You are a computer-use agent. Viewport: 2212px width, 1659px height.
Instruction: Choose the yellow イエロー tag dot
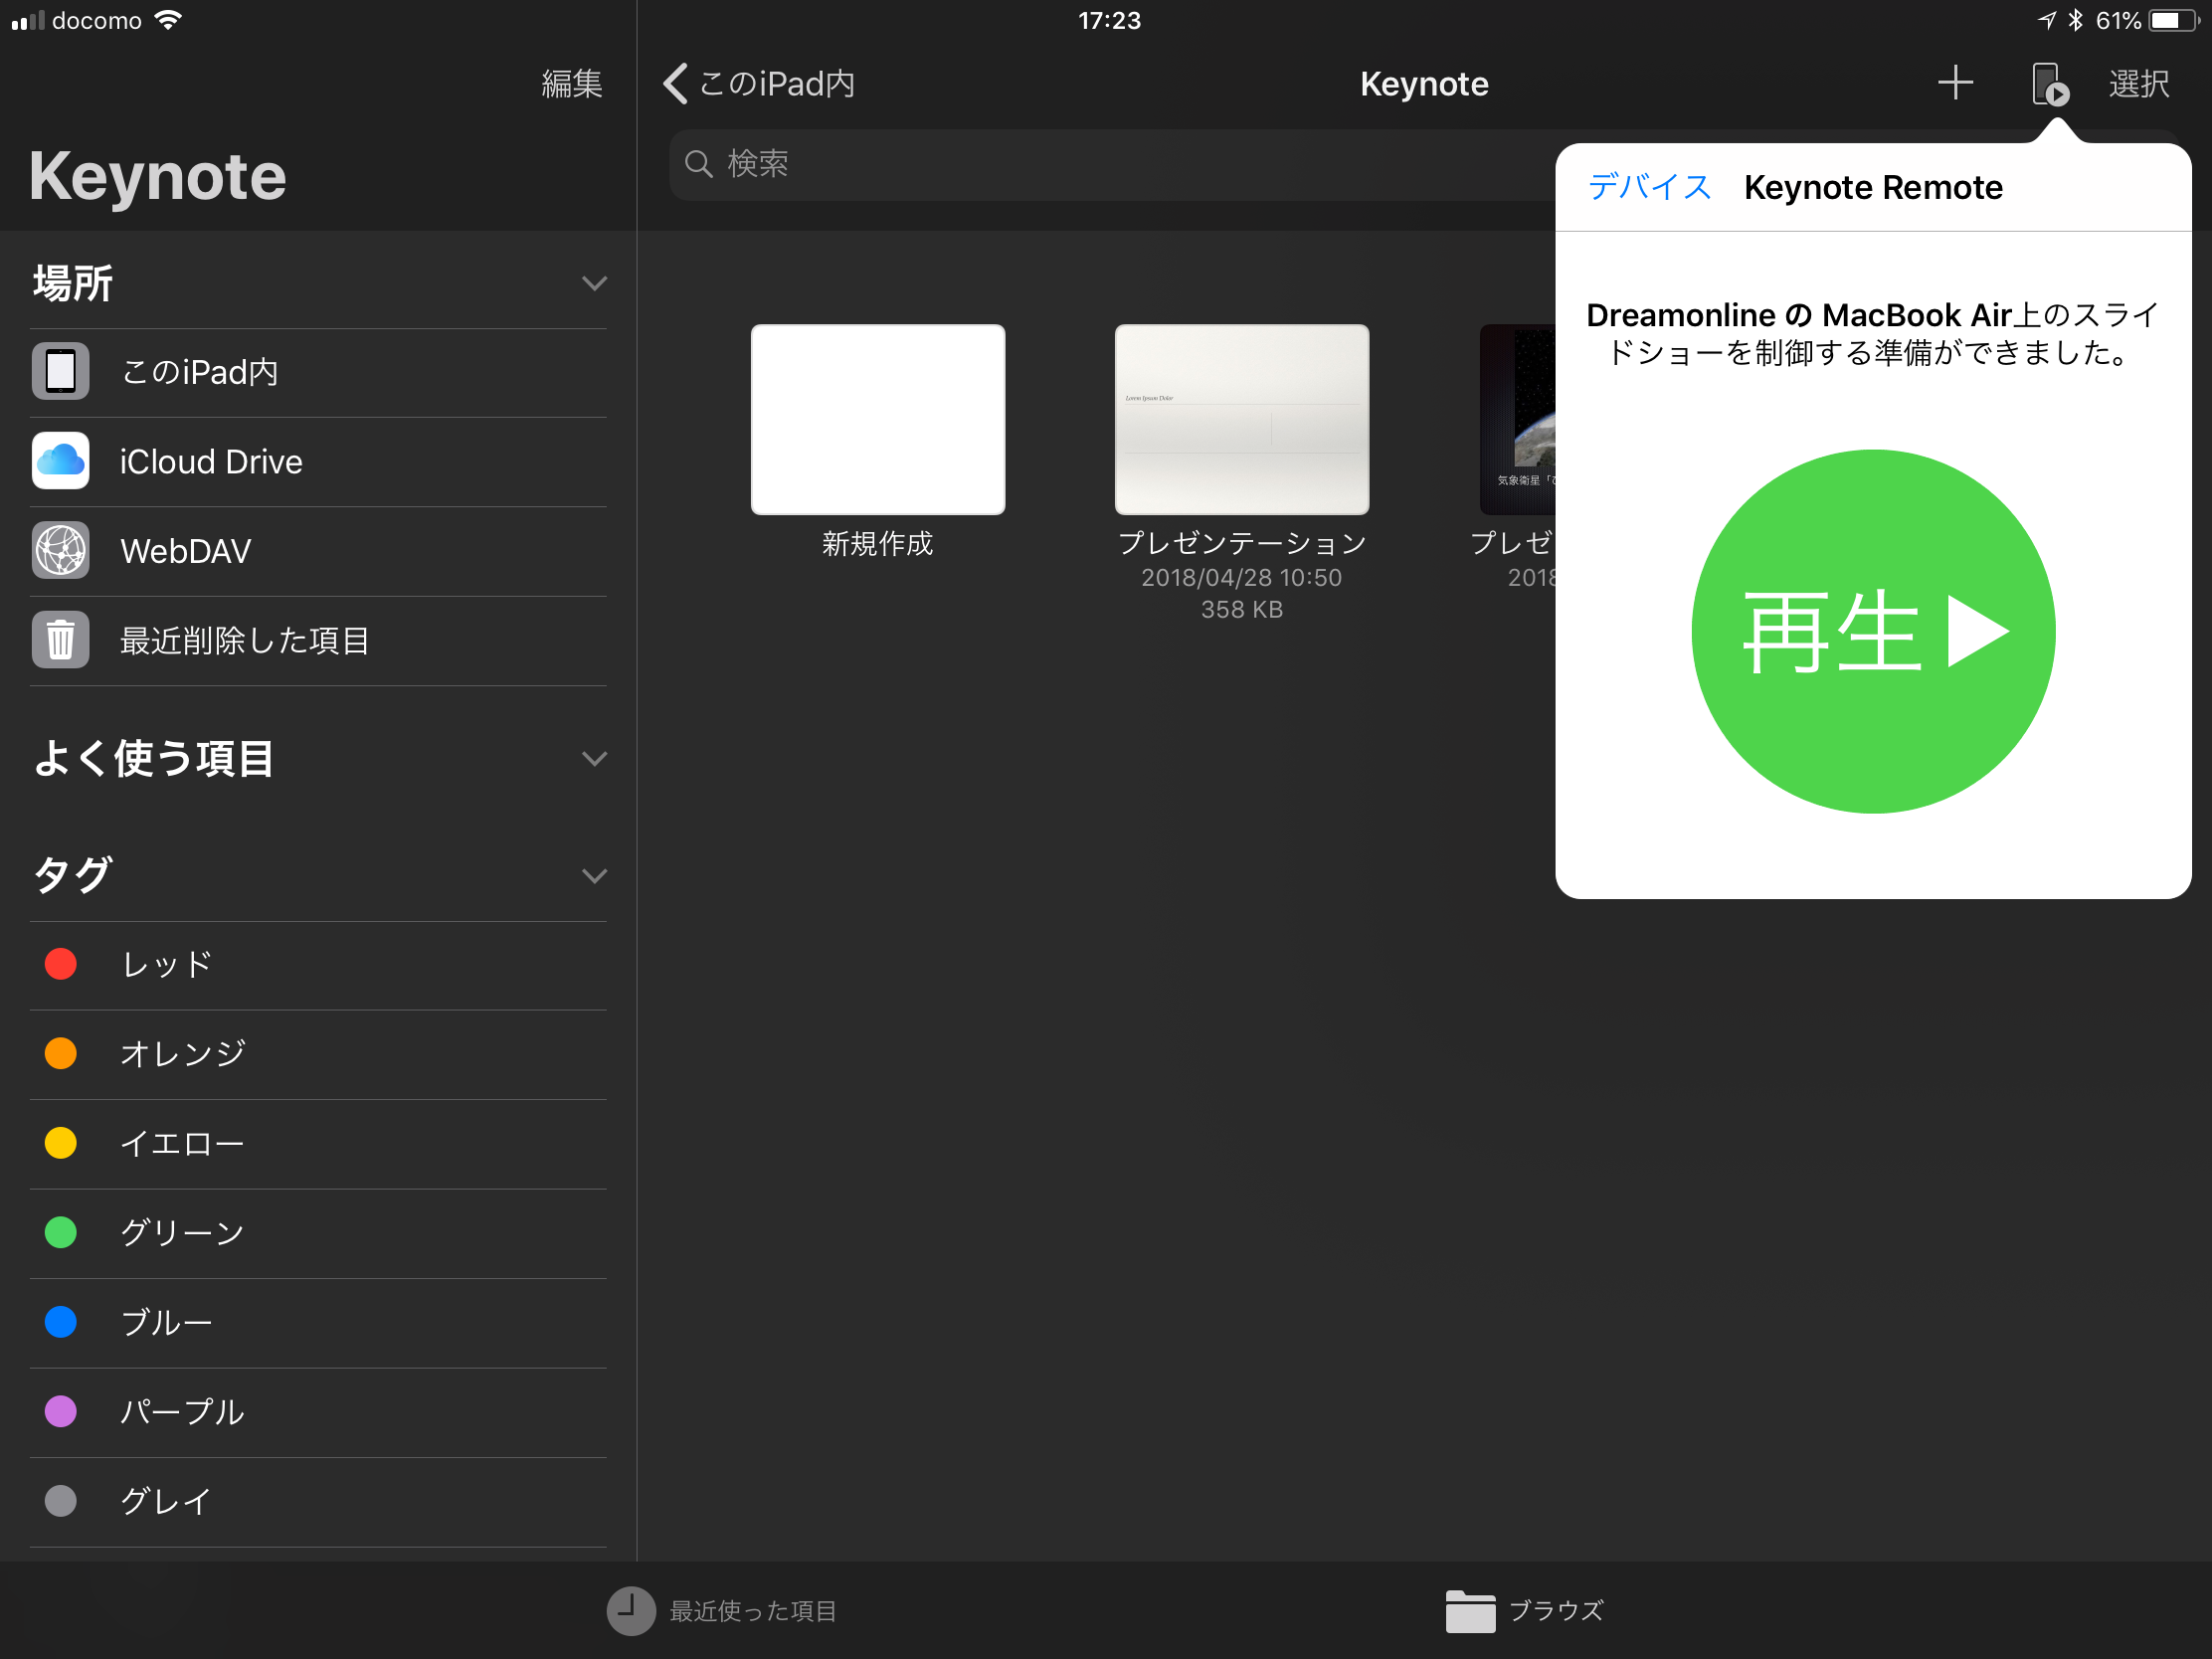pos(61,1143)
